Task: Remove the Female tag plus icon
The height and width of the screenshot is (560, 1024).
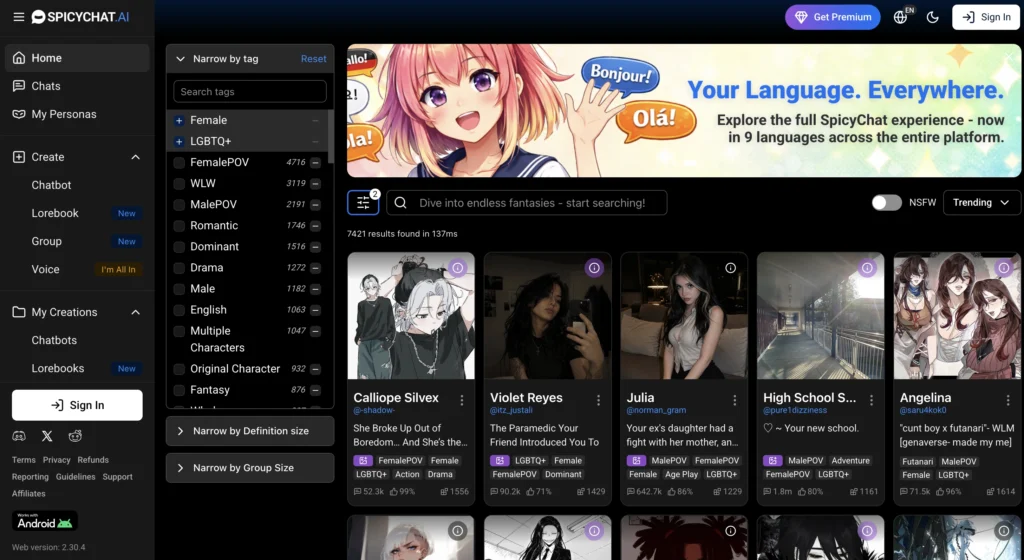Action: (x=179, y=121)
